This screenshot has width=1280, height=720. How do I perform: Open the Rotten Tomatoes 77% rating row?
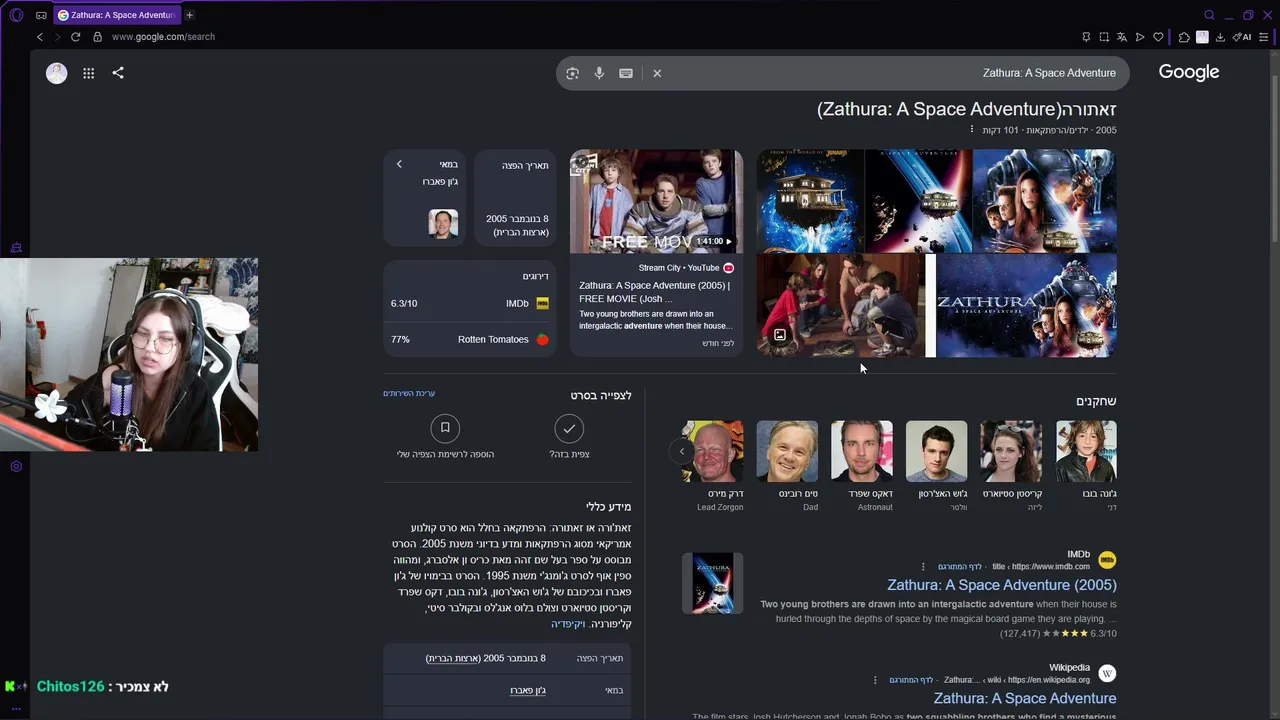[470, 339]
